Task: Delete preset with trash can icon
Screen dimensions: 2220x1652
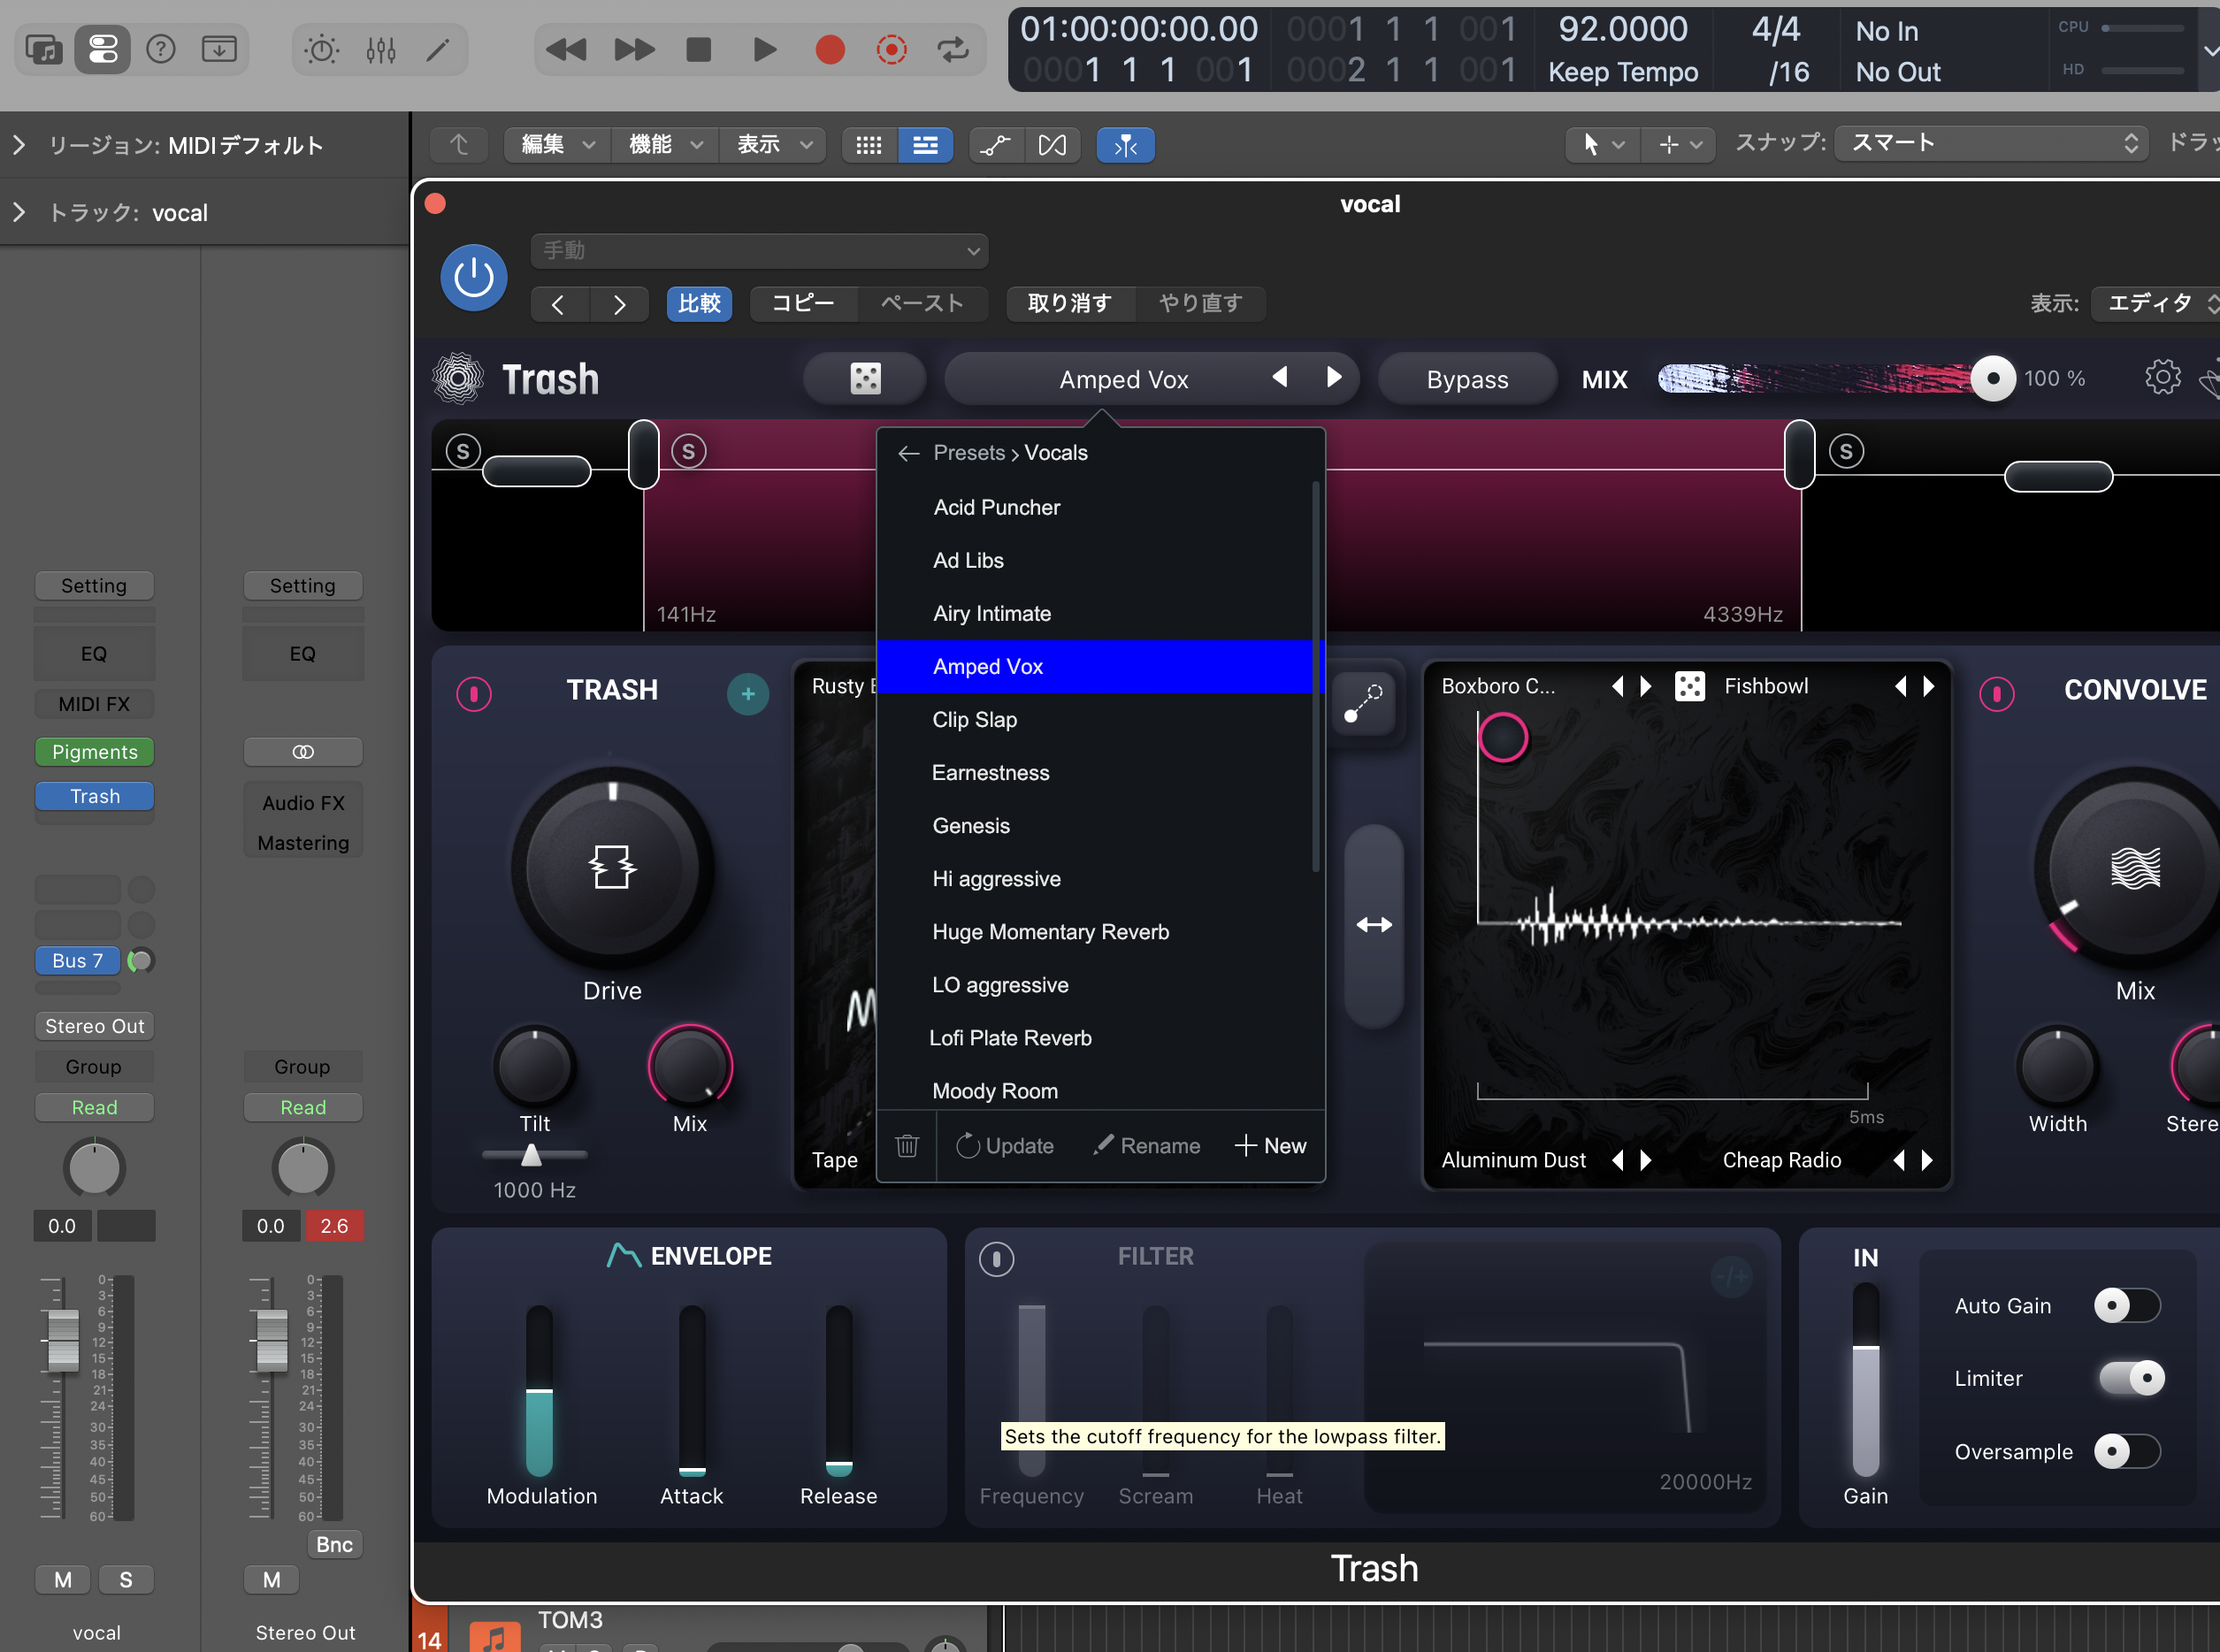Action: (x=907, y=1145)
